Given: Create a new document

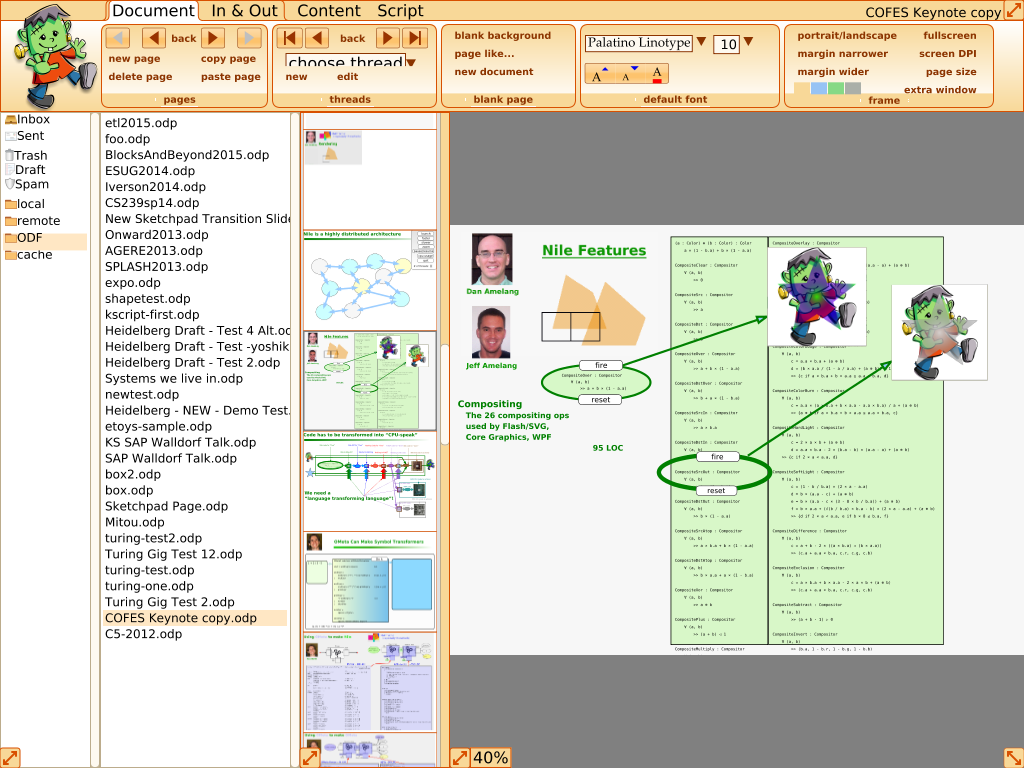Looking at the screenshot, I should pyautogui.click(x=494, y=72).
